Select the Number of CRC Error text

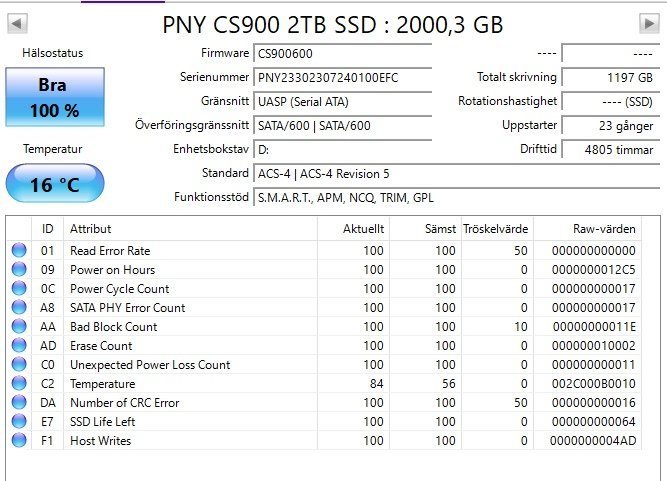(125, 403)
